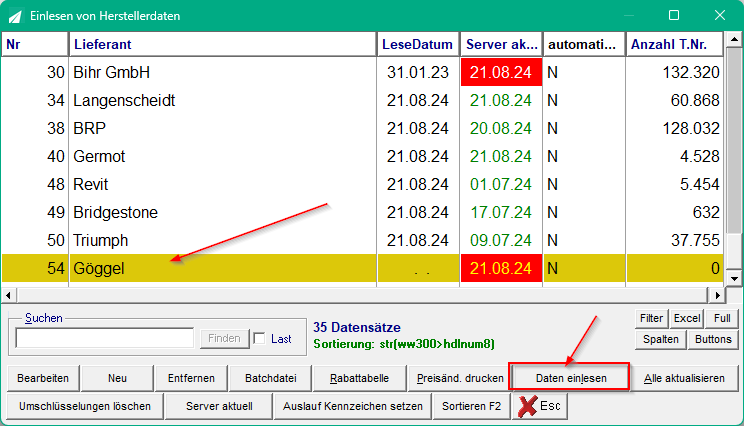Viewport: 744px width, 426px height.
Task: Click count 132.320 cell
Action: (x=675, y=72)
